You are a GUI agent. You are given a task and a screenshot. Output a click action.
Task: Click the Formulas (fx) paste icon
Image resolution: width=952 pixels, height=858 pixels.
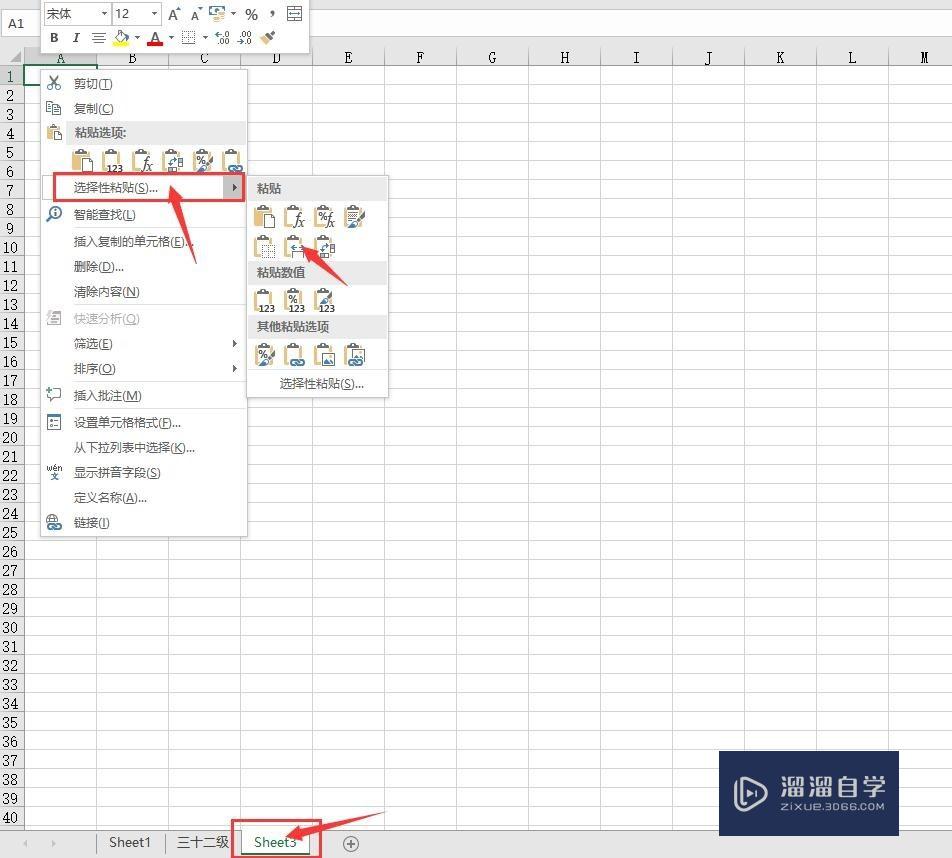[x=296, y=217]
